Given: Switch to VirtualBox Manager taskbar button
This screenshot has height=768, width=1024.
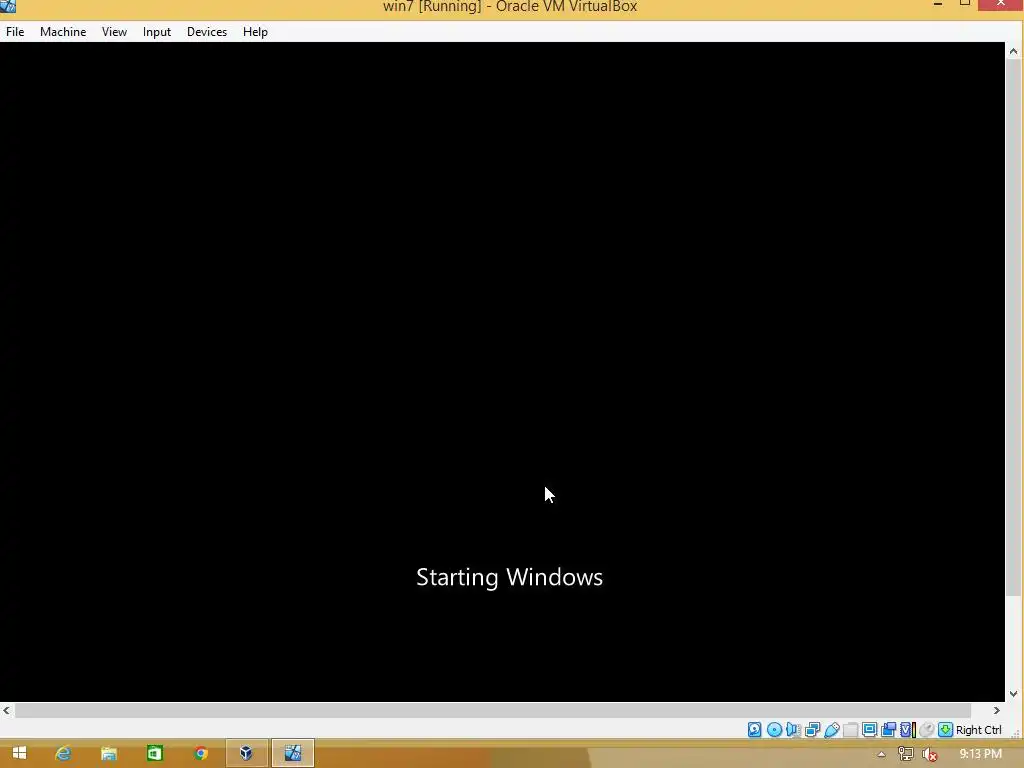Looking at the screenshot, I should pos(246,753).
